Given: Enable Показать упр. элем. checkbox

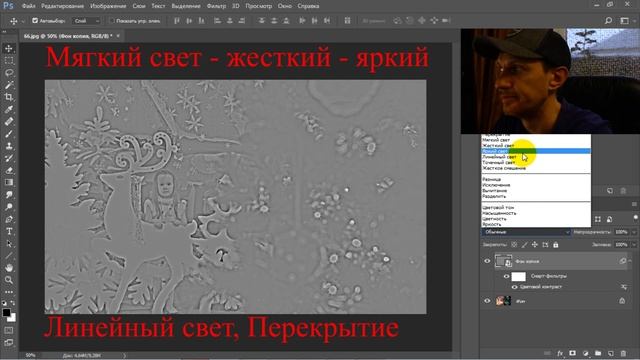Looking at the screenshot, I should click(x=111, y=20).
